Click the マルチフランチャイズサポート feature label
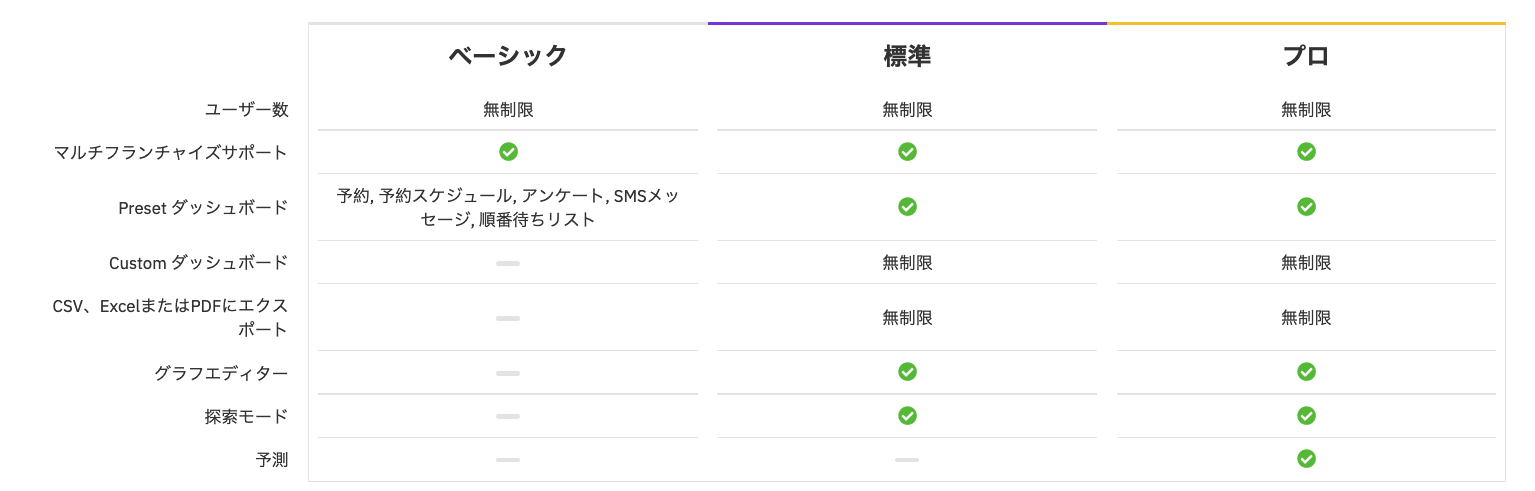This screenshot has height=491, width=1535. point(171,152)
